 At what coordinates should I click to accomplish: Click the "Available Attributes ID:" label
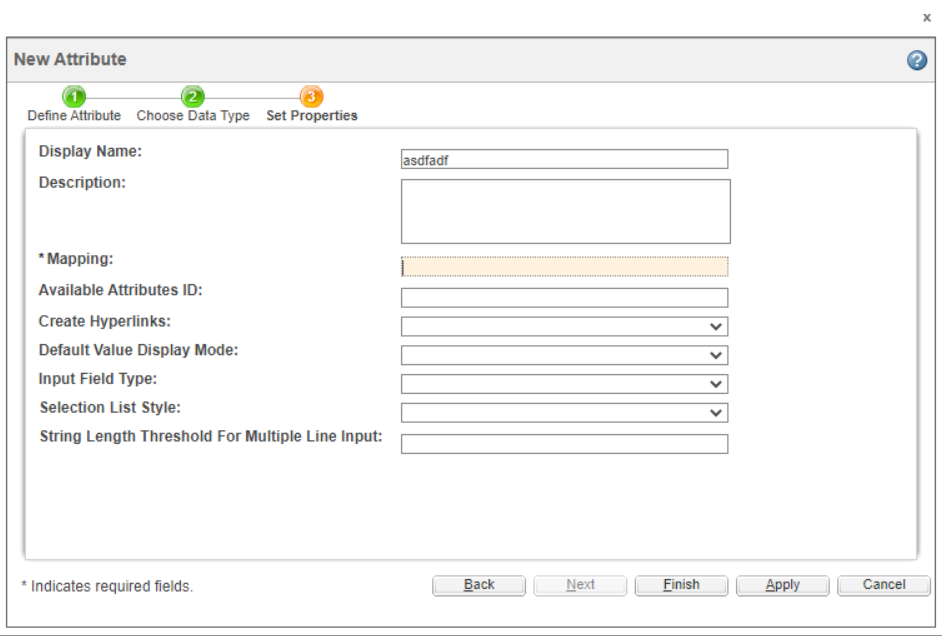pos(120,290)
